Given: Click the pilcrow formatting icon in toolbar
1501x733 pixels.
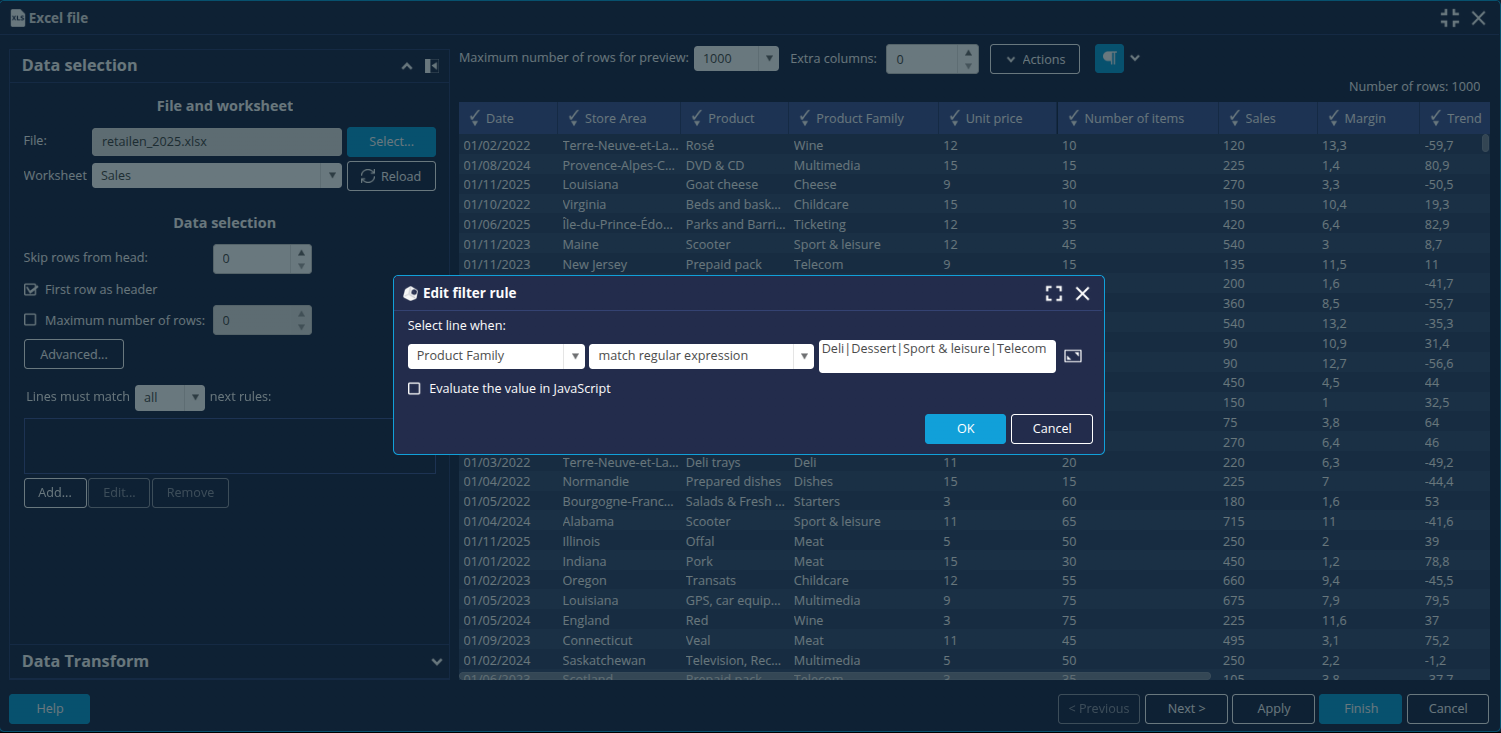Looking at the screenshot, I should click(x=1109, y=58).
